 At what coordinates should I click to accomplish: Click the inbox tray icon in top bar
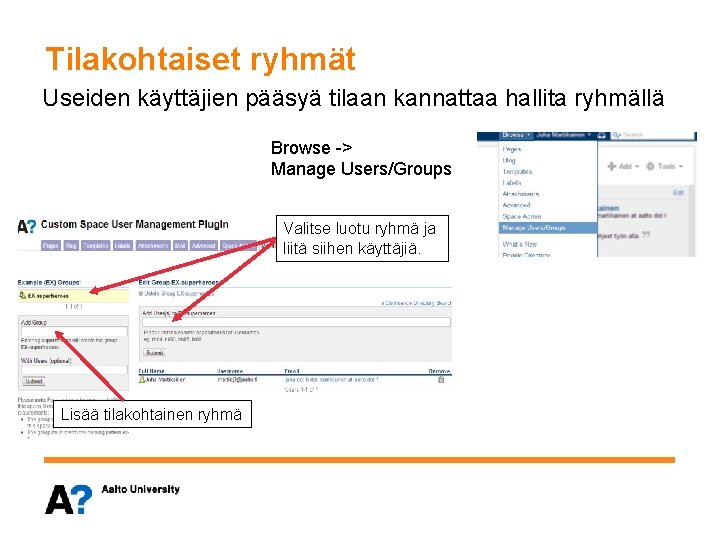[x=603, y=135]
